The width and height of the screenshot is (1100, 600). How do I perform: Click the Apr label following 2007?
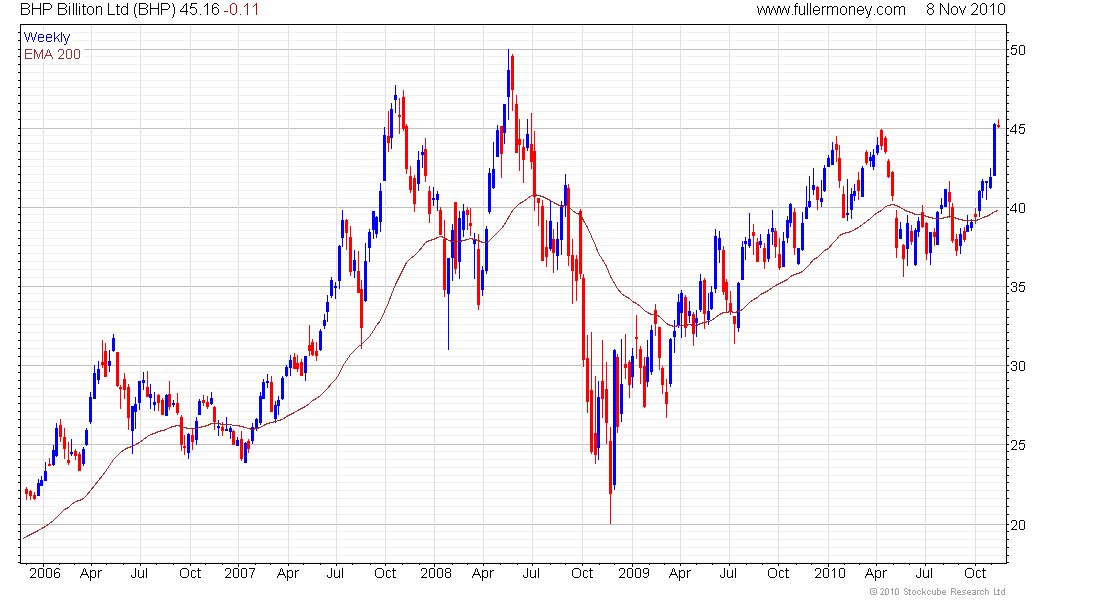(288, 574)
